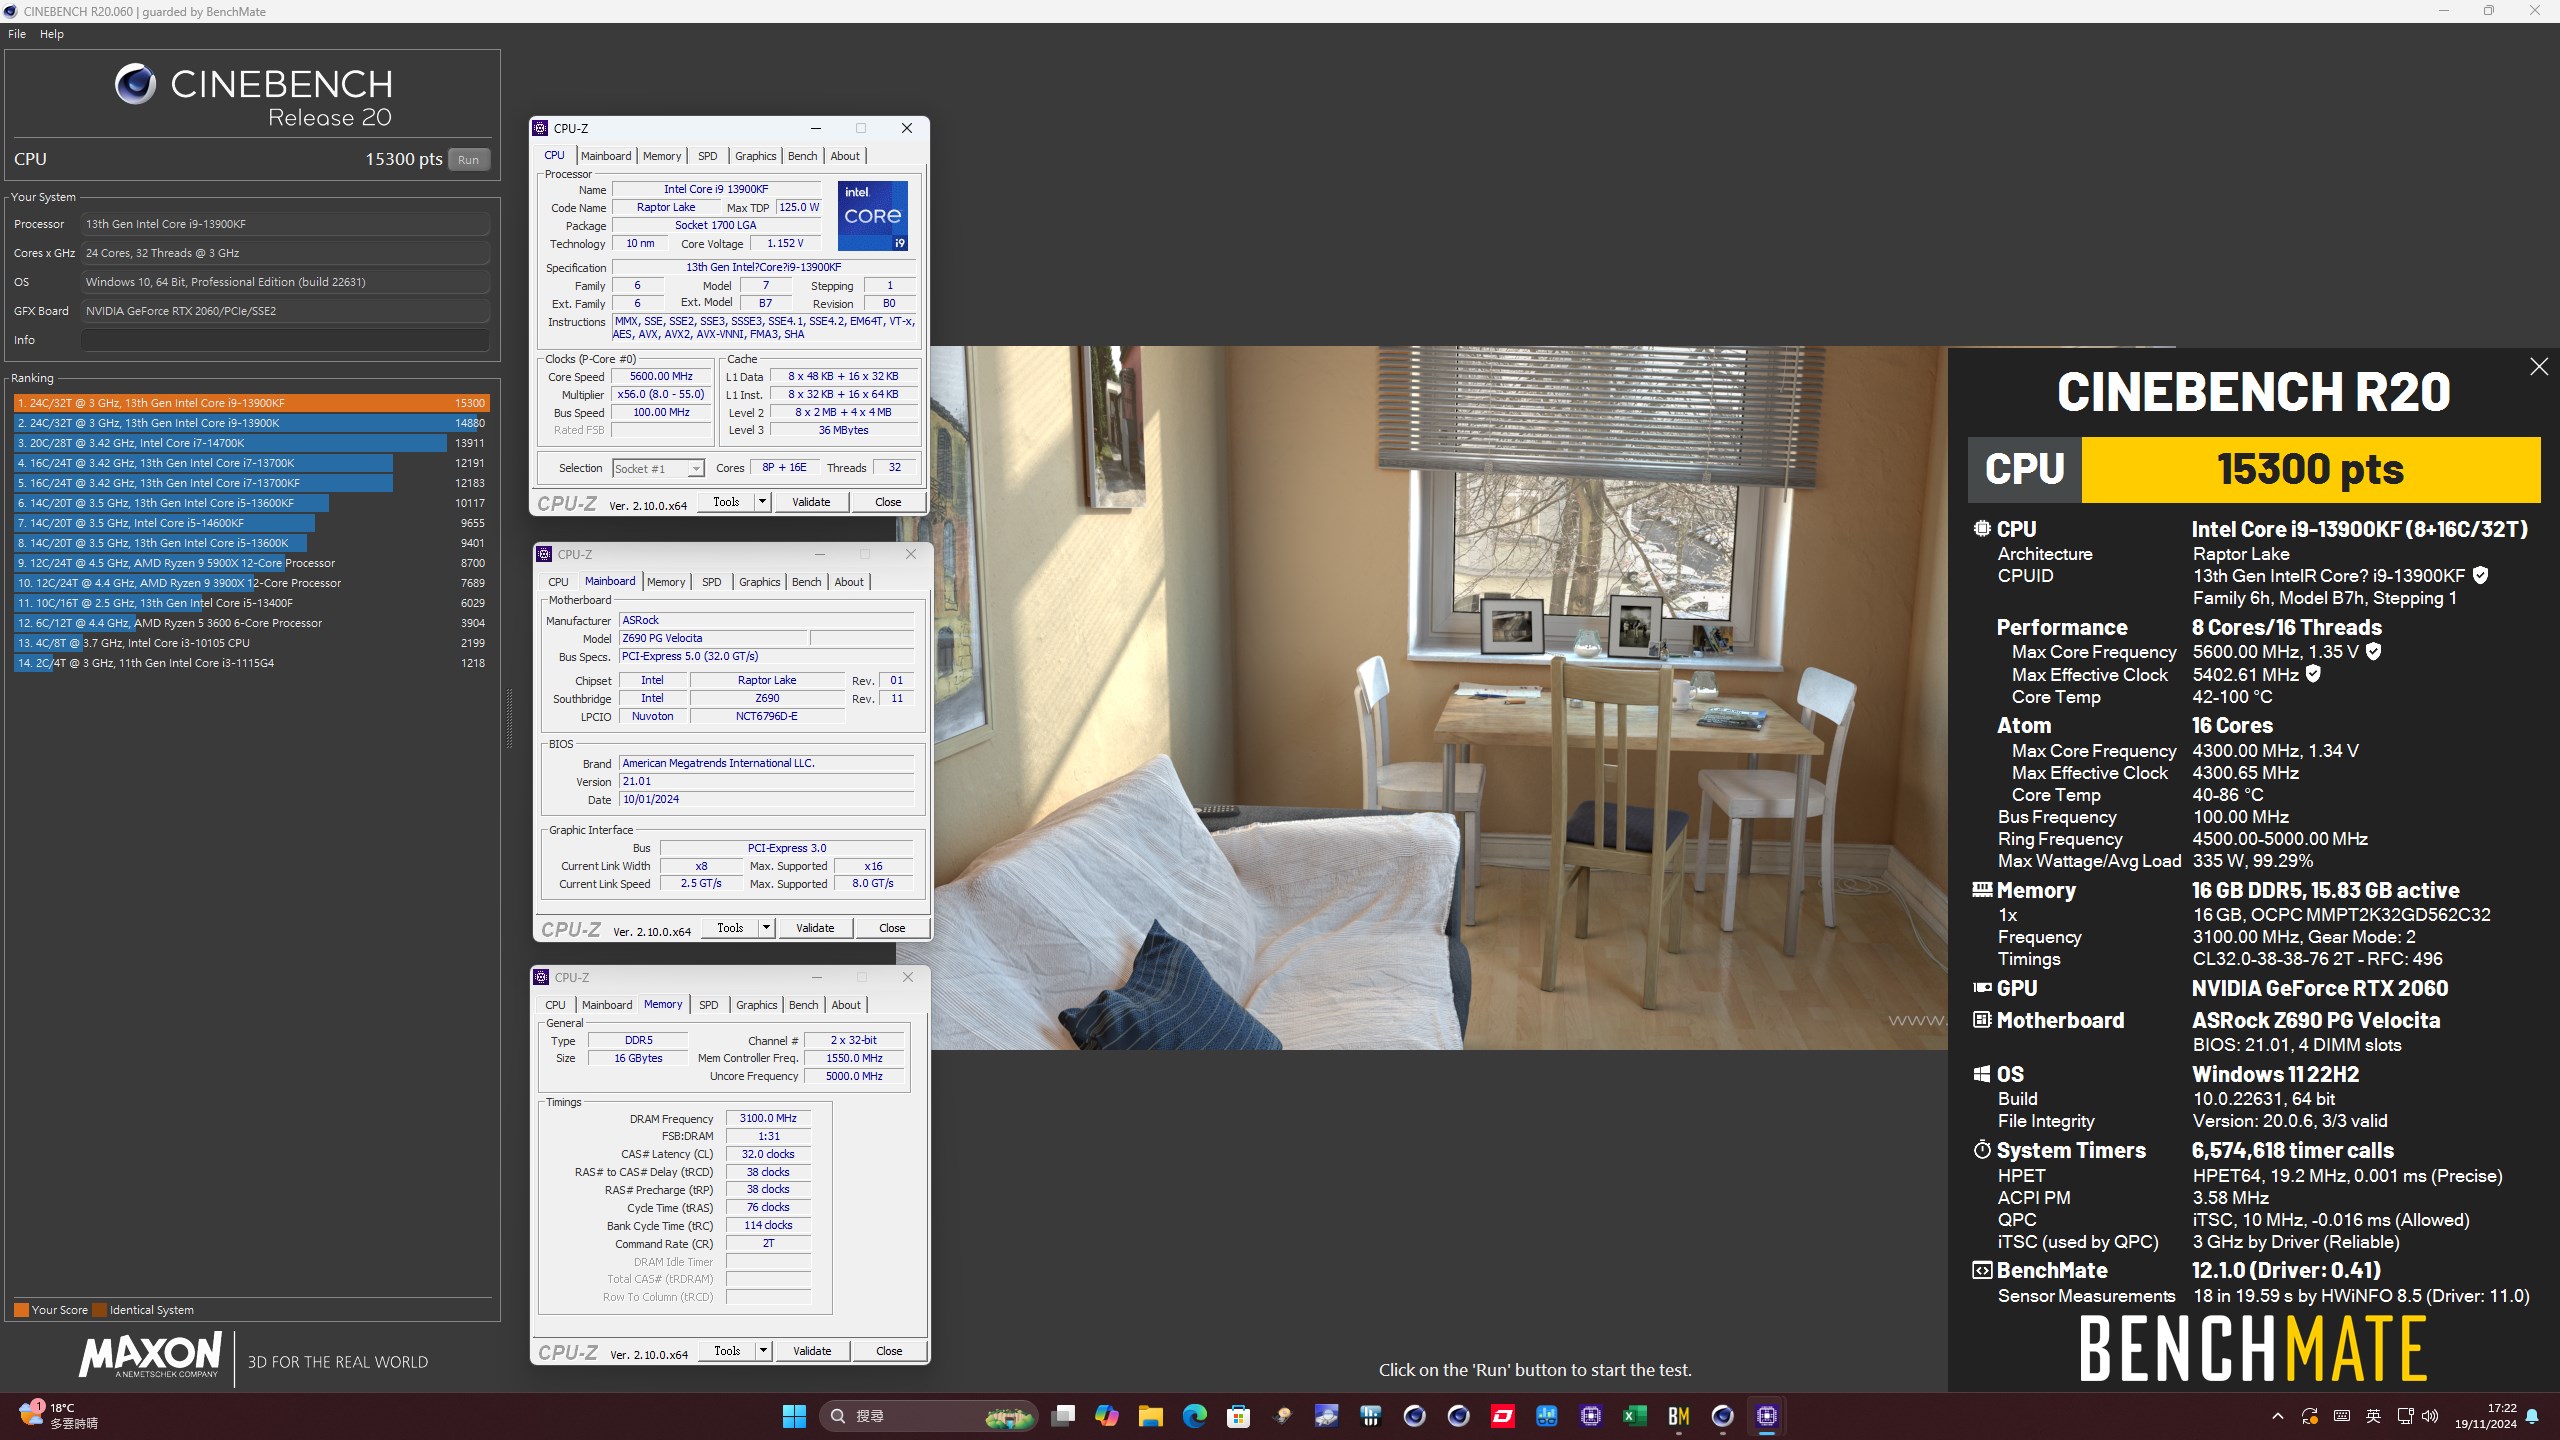The image size is (2560, 1440).
Task: Click Close button in top CPU-Z window
Action: point(888,502)
